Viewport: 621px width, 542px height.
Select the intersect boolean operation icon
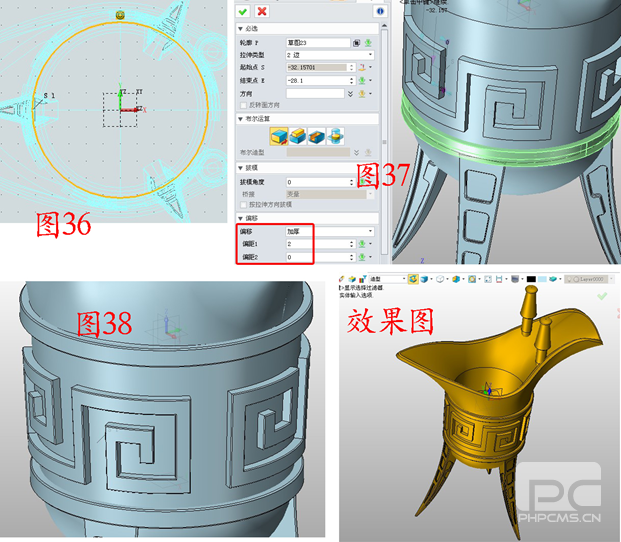334,134
